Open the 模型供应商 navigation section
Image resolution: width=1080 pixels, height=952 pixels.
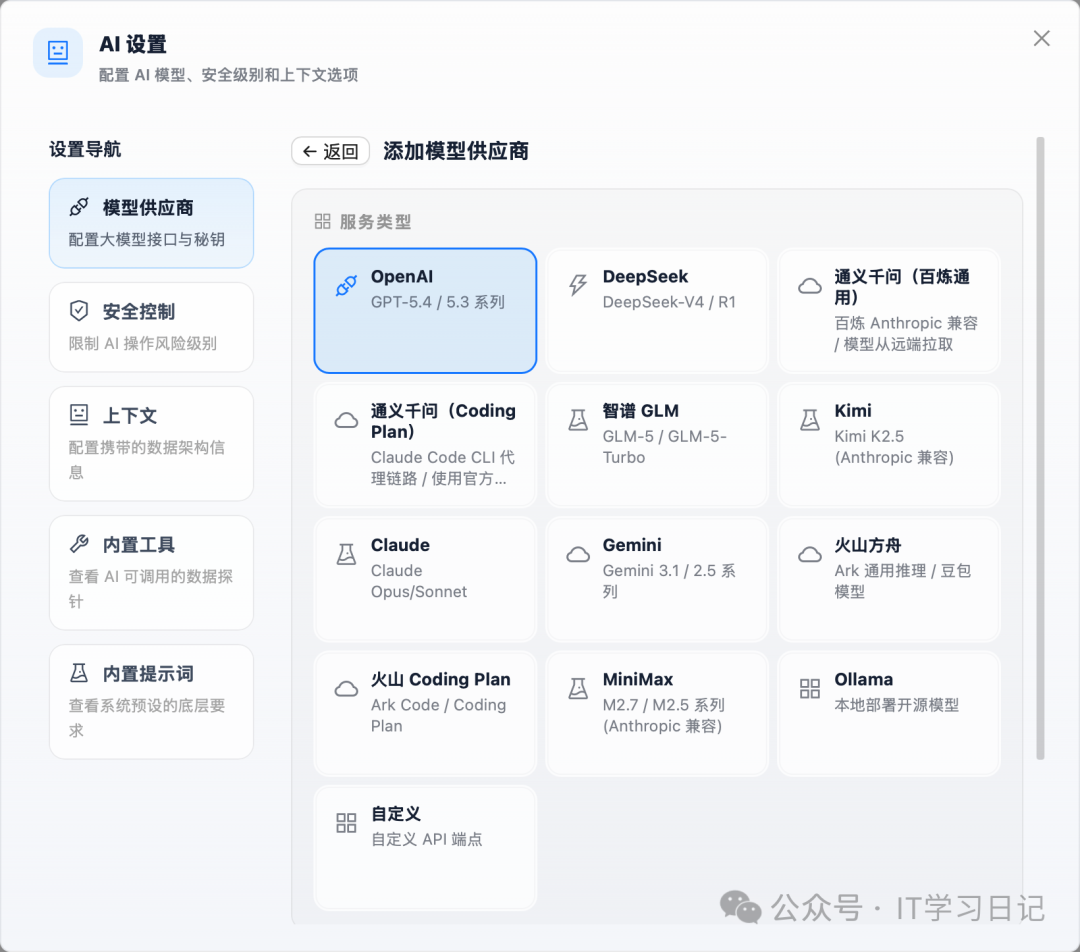coord(152,223)
